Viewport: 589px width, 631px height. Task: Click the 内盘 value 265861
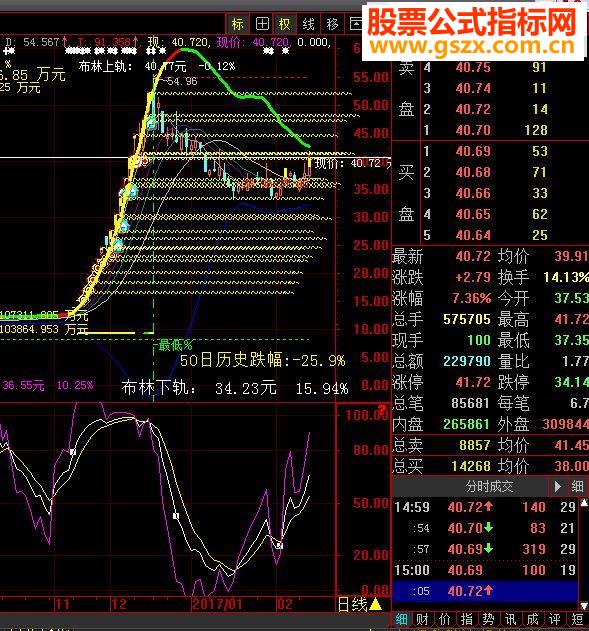pos(467,424)
